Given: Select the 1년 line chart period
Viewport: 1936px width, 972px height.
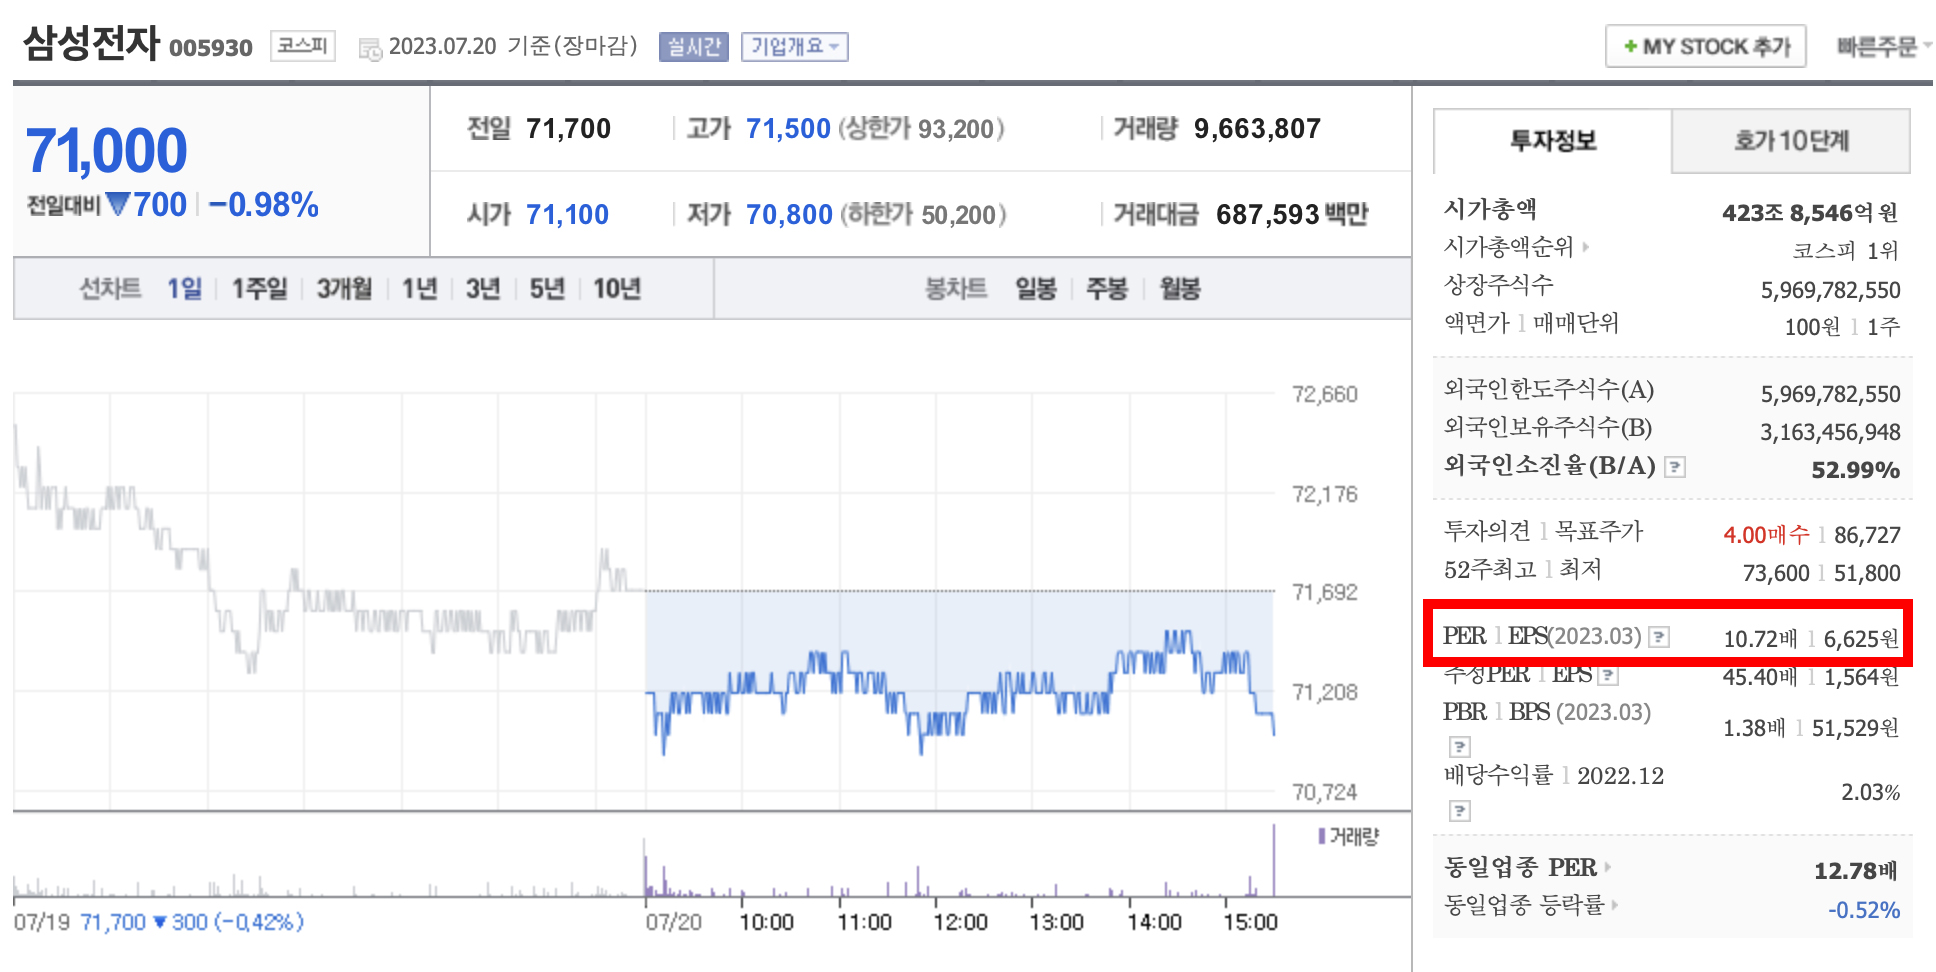Looking at the screenshot, I should point(419,289).
